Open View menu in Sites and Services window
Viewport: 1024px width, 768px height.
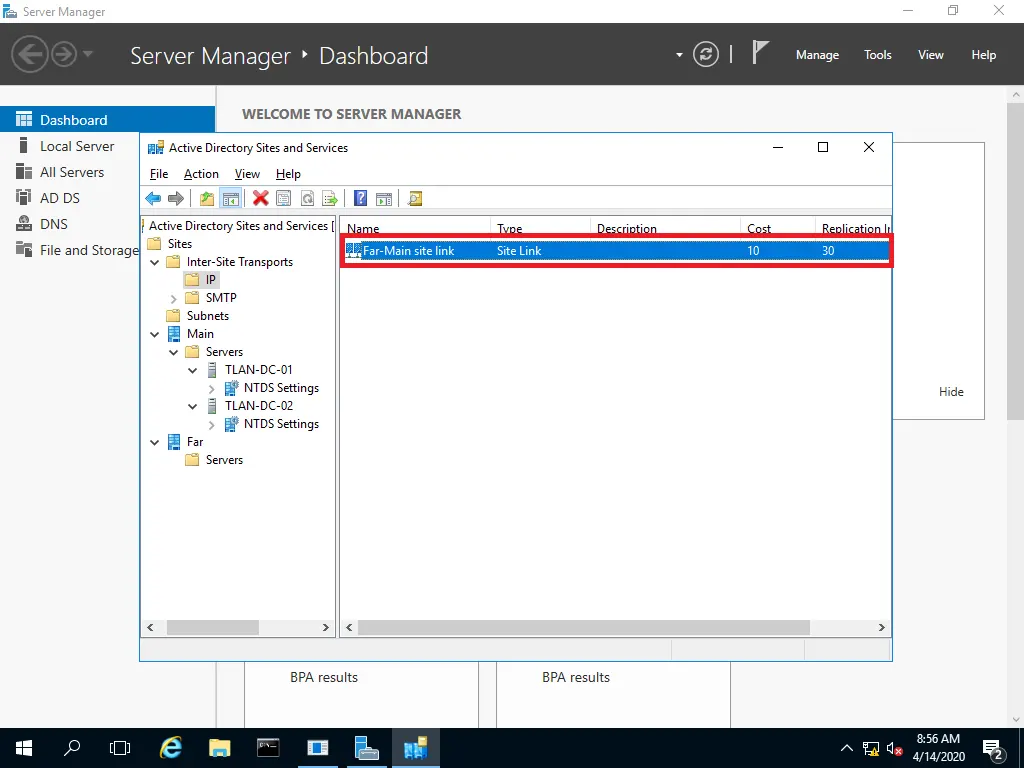tap(247, 174)
